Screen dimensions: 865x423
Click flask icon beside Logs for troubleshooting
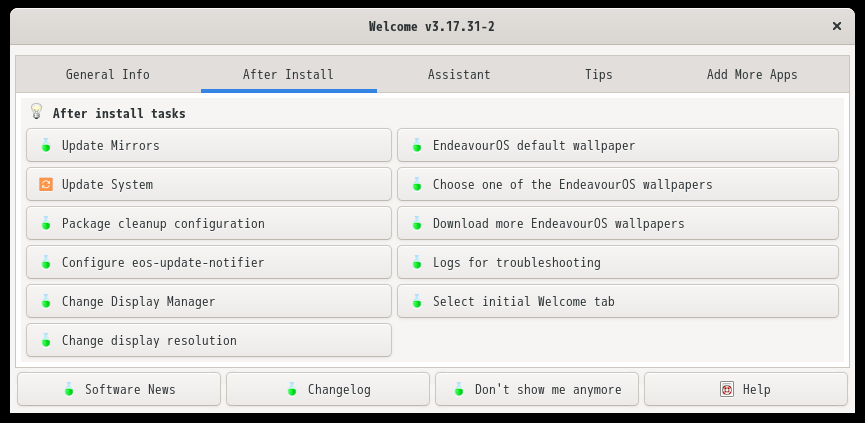(x=417, y=263)
